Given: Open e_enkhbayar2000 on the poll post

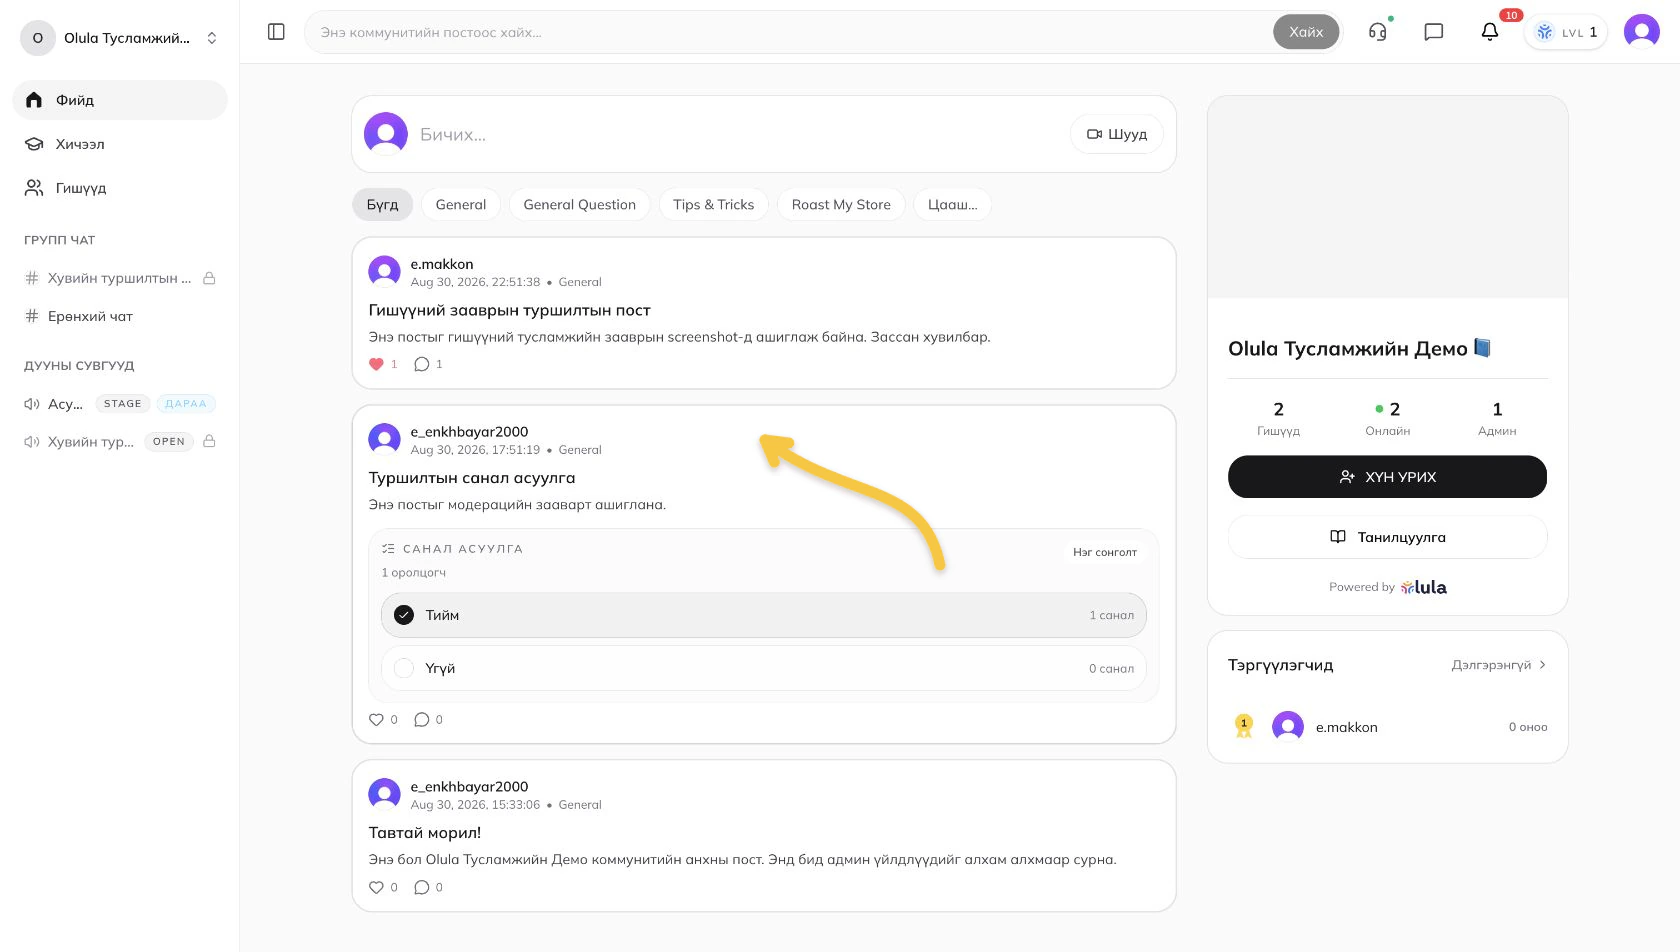Looking at the screenshot, I should pos(469,432).
